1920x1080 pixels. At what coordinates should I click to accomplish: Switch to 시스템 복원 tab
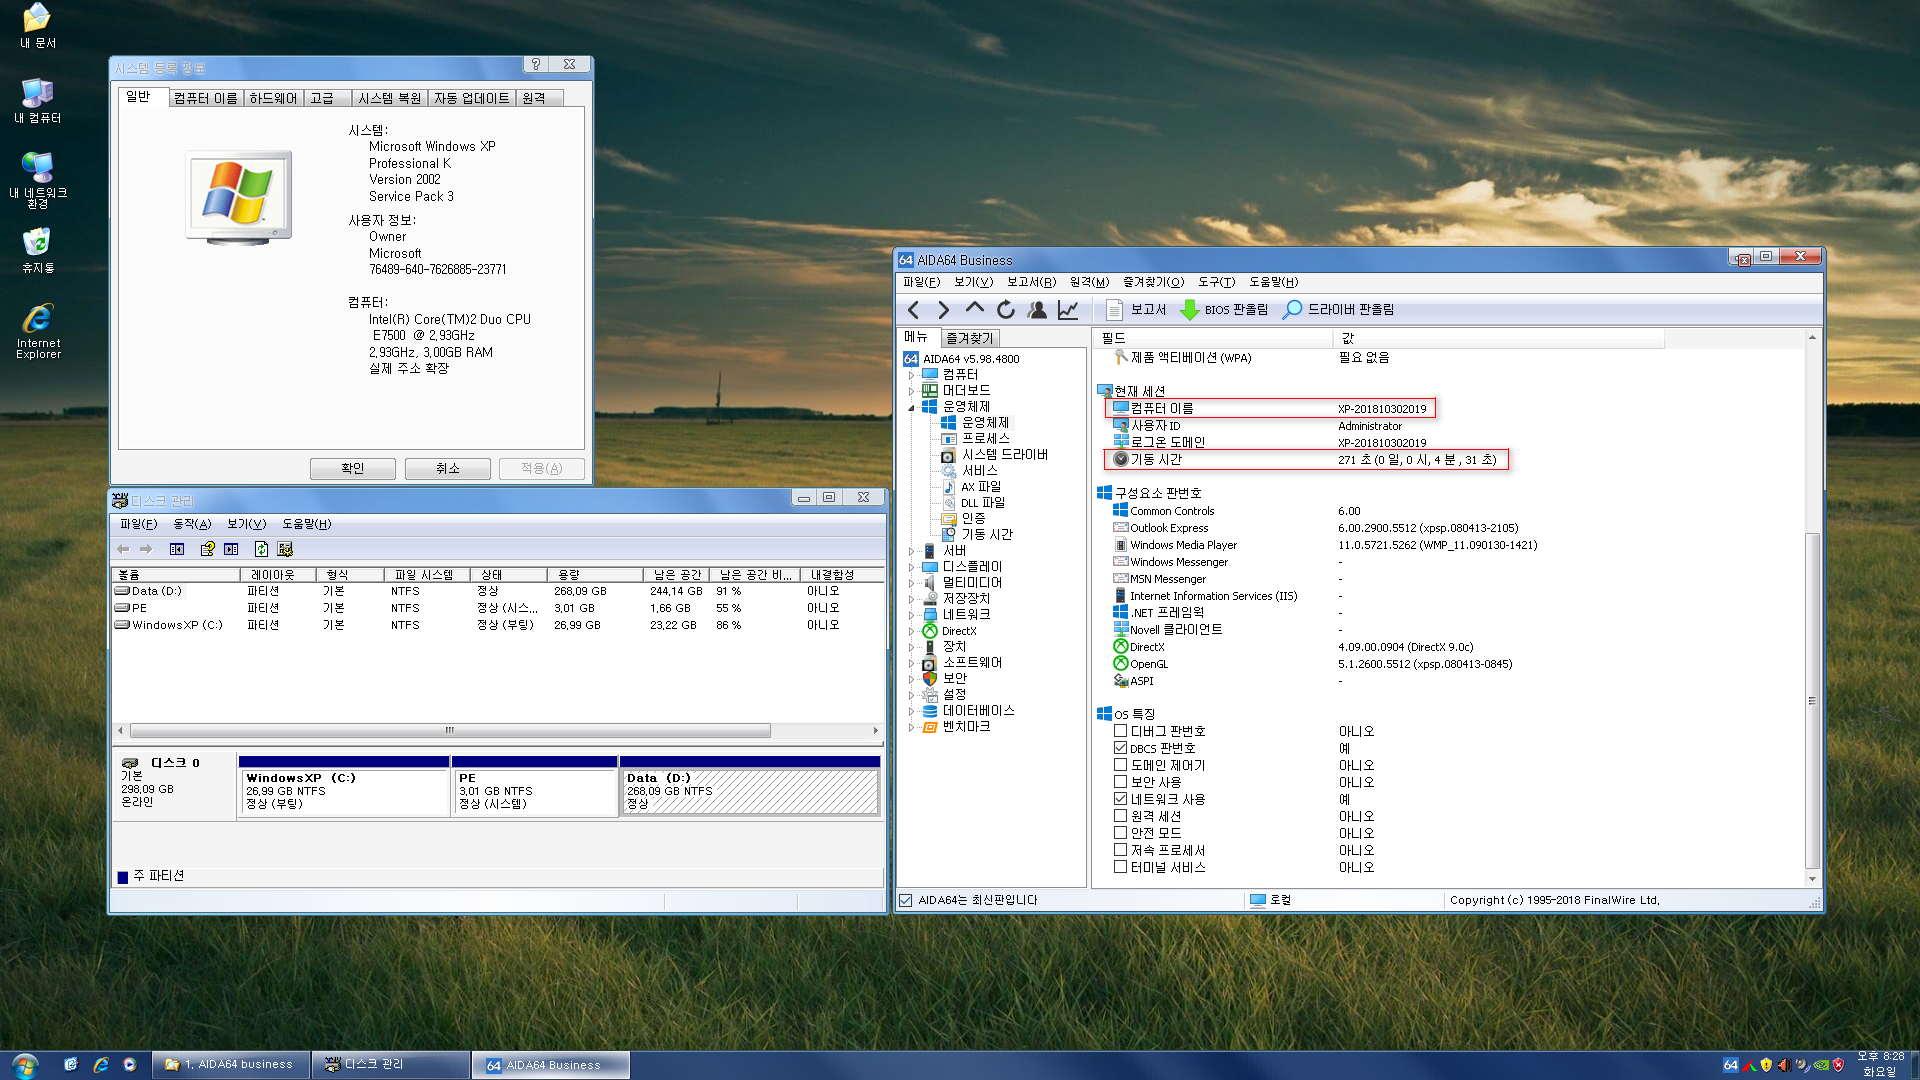pos(389,98)
